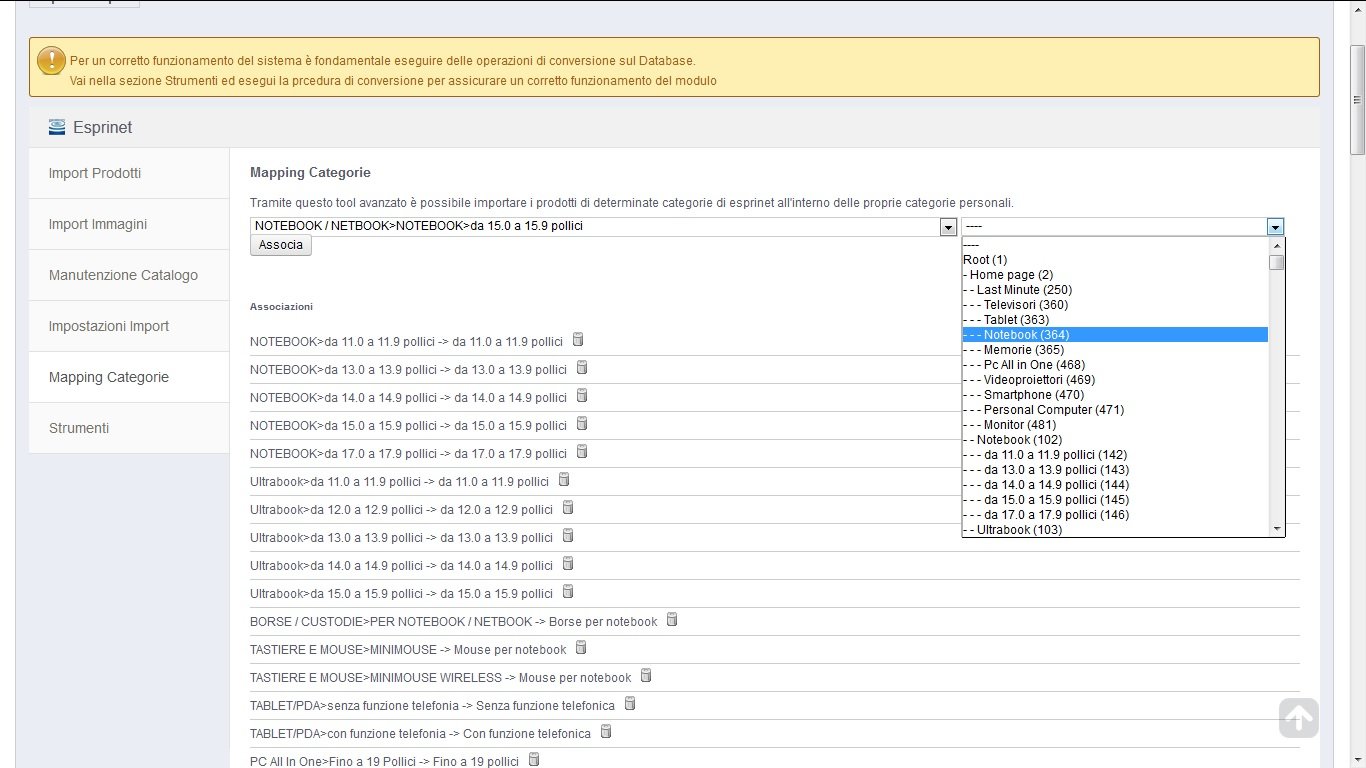1366x768 pixels.
Task: Click the dropdown list scrollbar down arrow
Action: [x=1276, y=529]
